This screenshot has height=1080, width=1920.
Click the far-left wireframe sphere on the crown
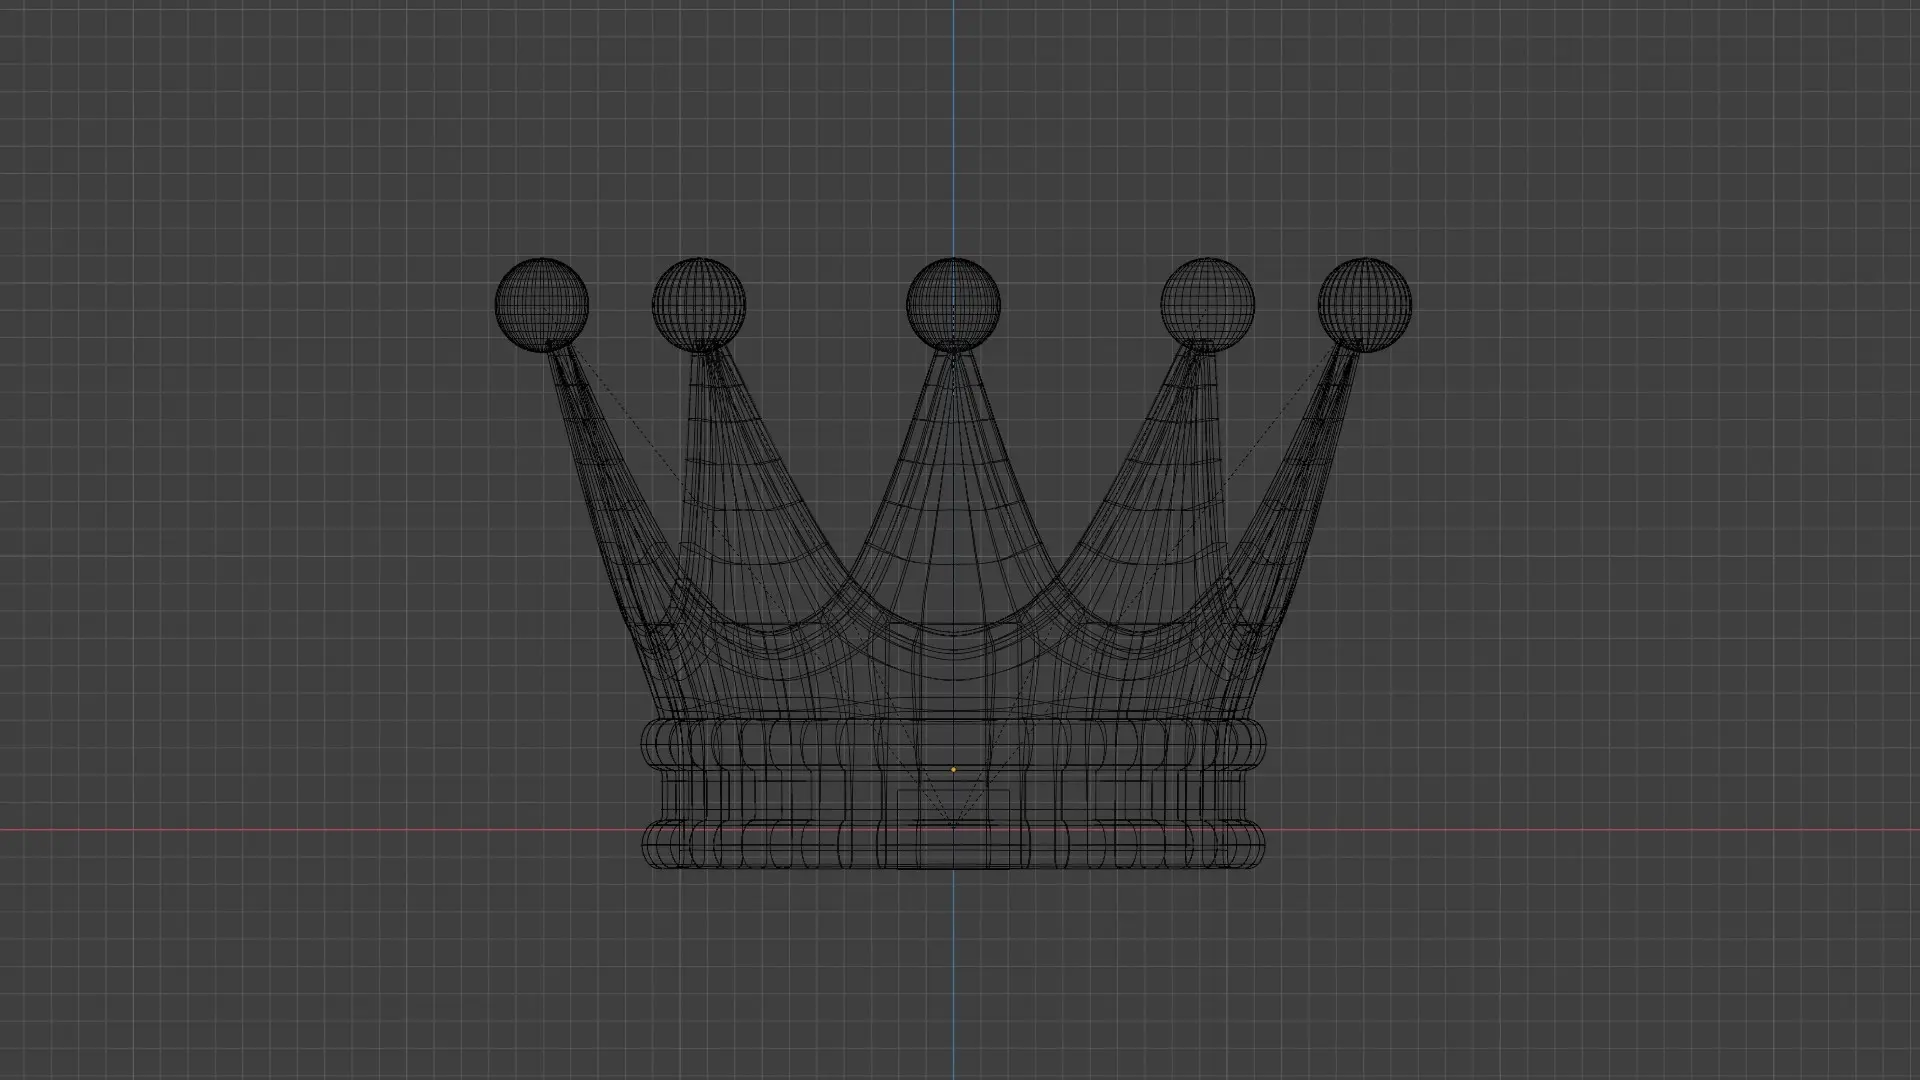click(542, 304)
